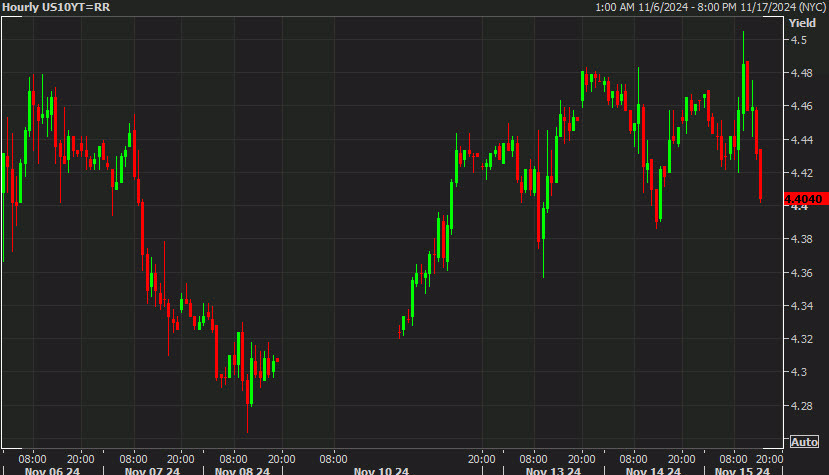The image size is (829, 475).
Task: Click the 4.28 yield axis tick
Action: click(x=802, y=406)
